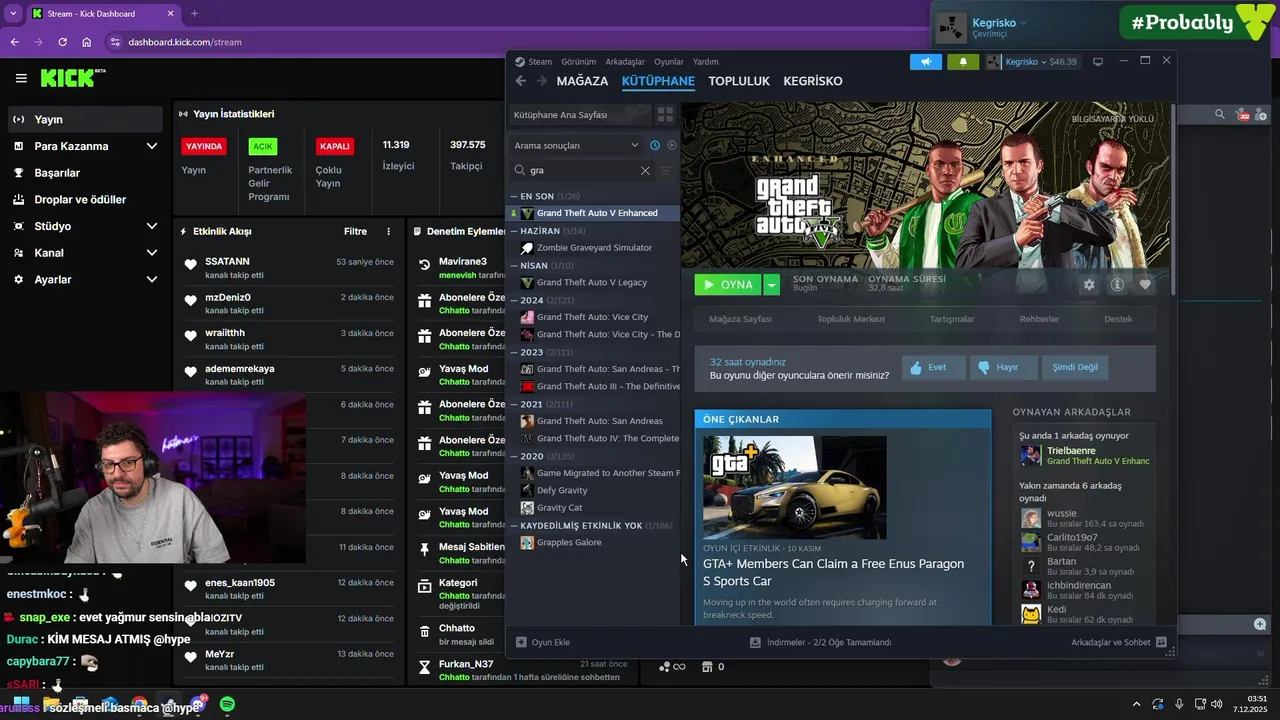Select Gravity Cat game

point(559,508)
